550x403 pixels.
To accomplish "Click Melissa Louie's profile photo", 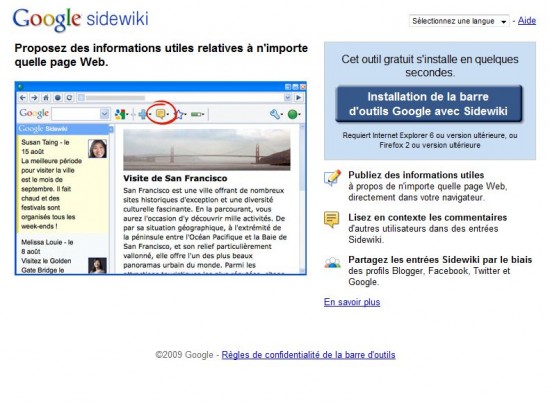I will pyautogui.click(x=98, y=266).
